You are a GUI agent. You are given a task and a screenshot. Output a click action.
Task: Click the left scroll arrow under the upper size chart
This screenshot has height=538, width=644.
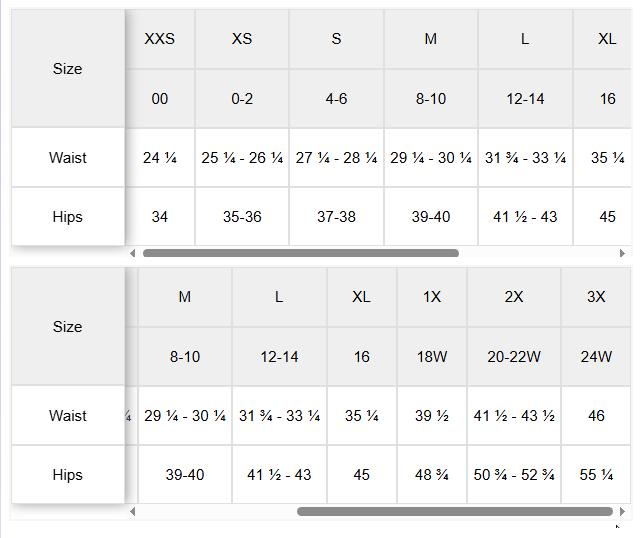(133, 253)
